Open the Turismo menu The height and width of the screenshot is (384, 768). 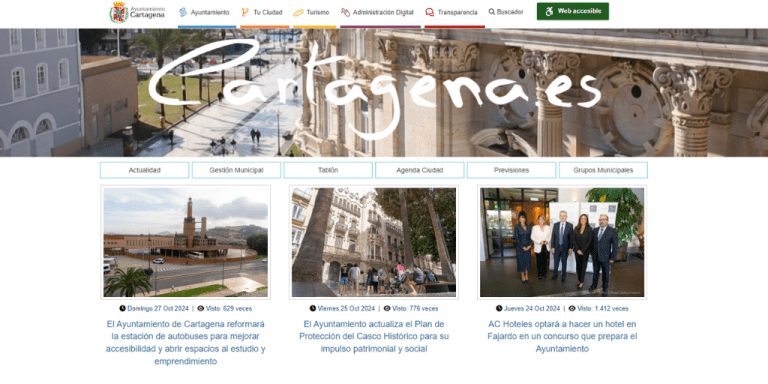pos(314,13)
